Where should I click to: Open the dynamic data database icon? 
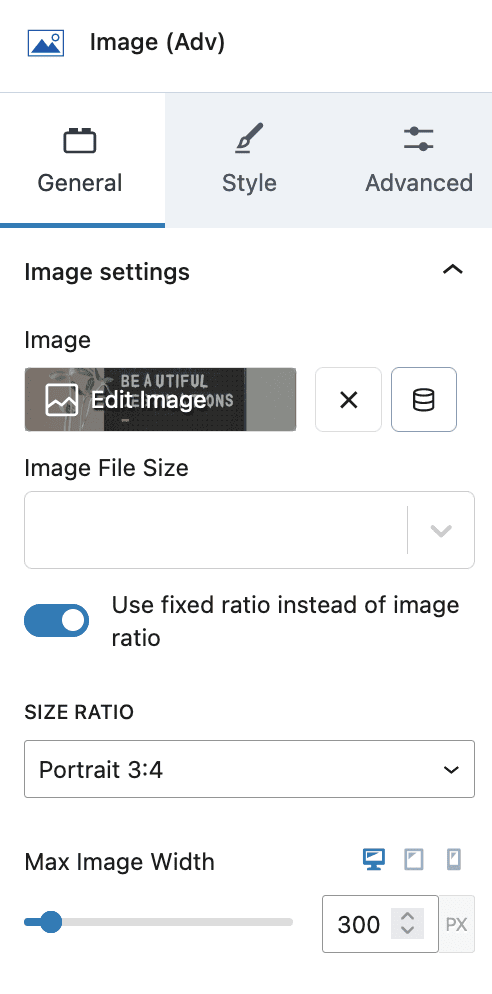tap(424, 400)
